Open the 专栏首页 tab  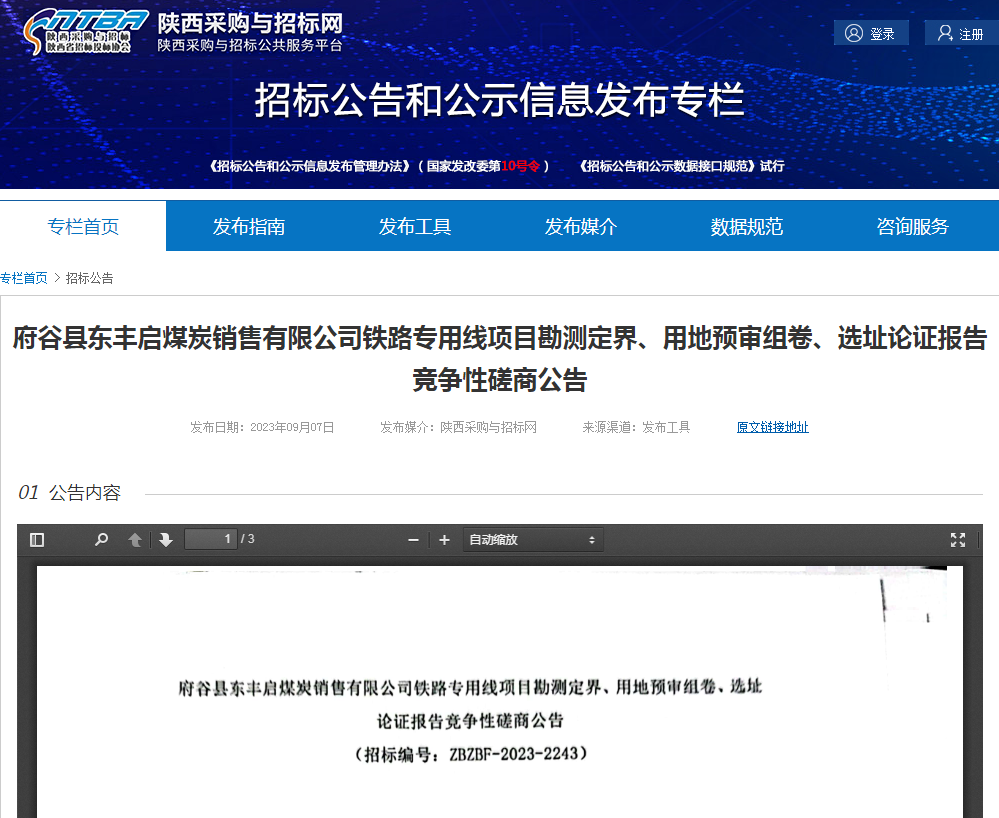point(83,226)
